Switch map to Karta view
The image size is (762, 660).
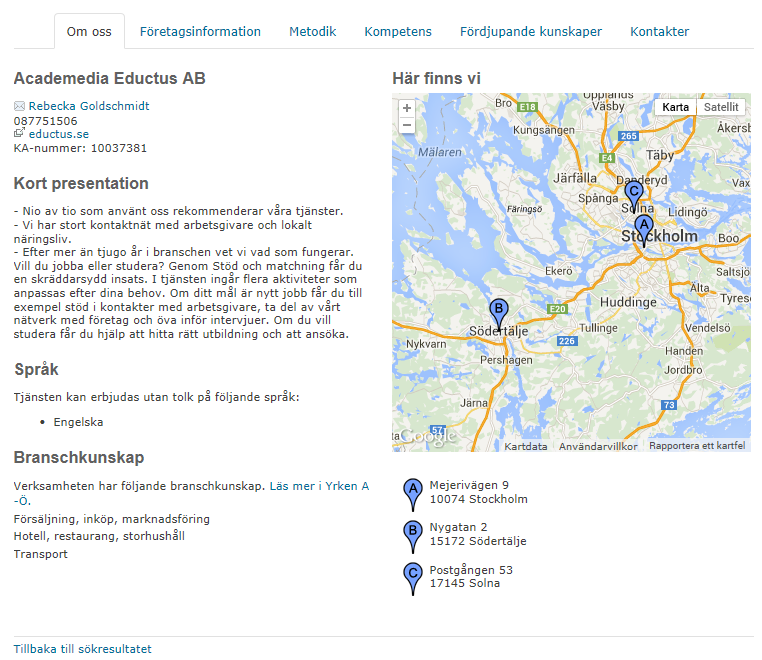point(675,107)
